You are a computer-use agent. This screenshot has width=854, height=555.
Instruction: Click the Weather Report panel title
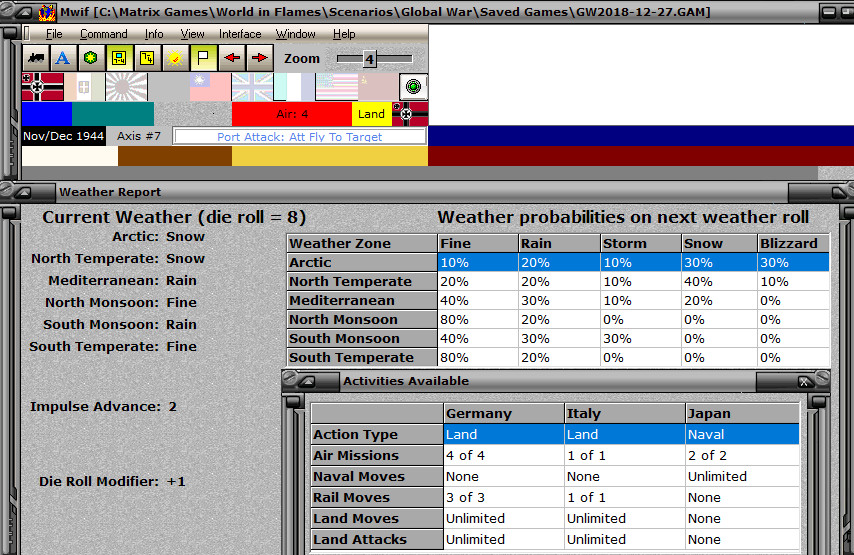tap(110, 192)
